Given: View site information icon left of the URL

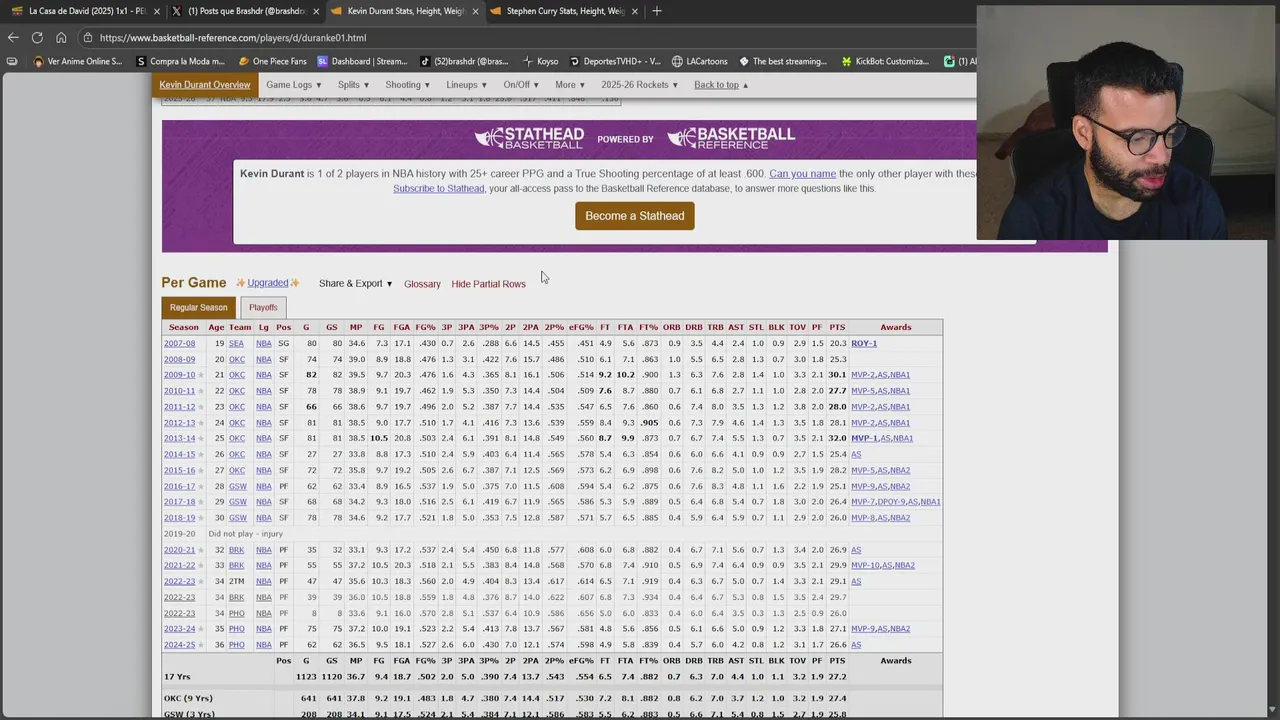Looking at the screenshot, I should click(x=88, y=38).
